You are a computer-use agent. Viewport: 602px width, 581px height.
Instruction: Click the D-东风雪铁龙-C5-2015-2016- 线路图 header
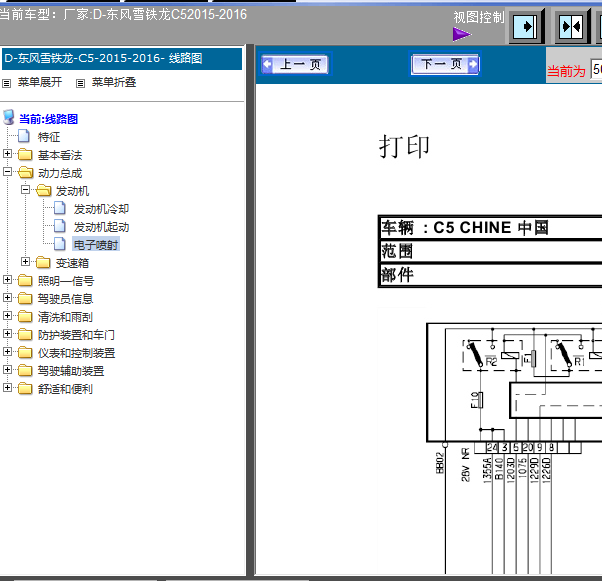coord(122,58)
